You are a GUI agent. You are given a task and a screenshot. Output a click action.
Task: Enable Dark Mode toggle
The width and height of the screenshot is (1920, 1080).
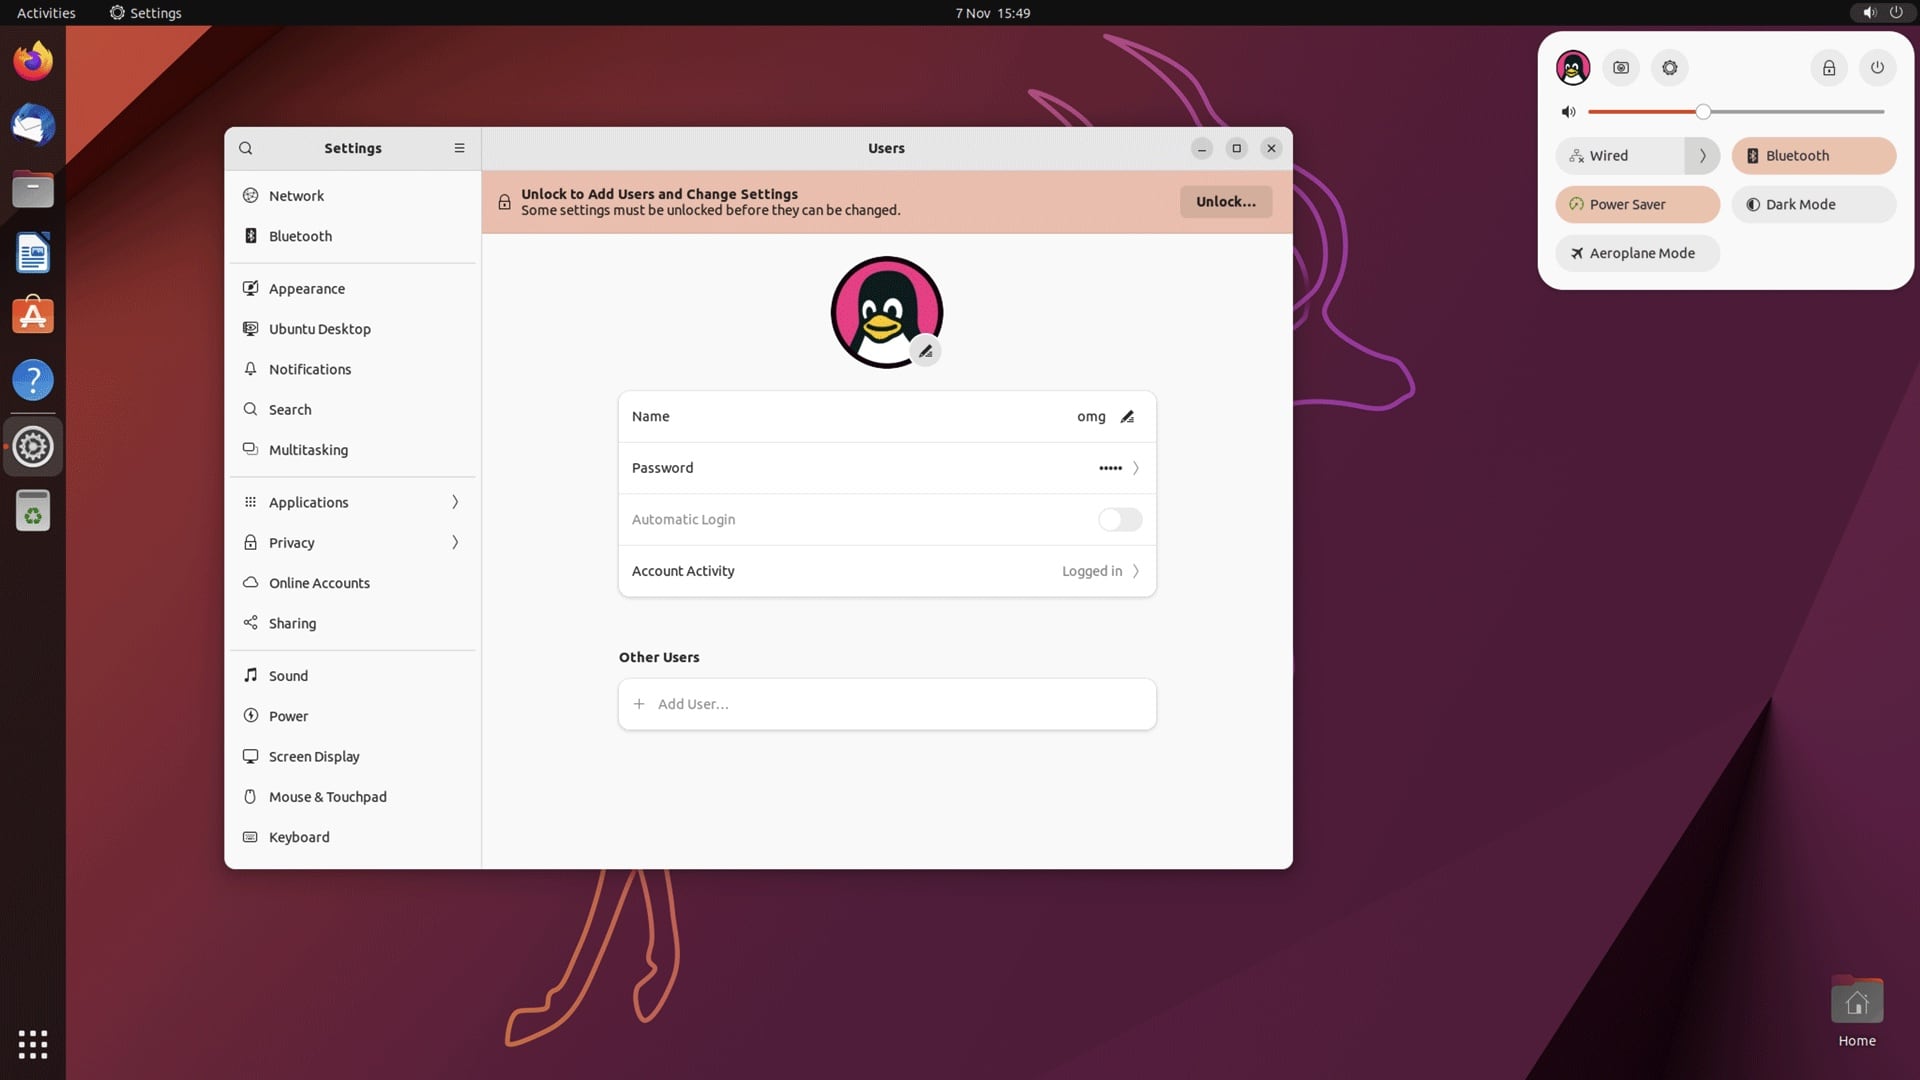tap(1814, 205)
